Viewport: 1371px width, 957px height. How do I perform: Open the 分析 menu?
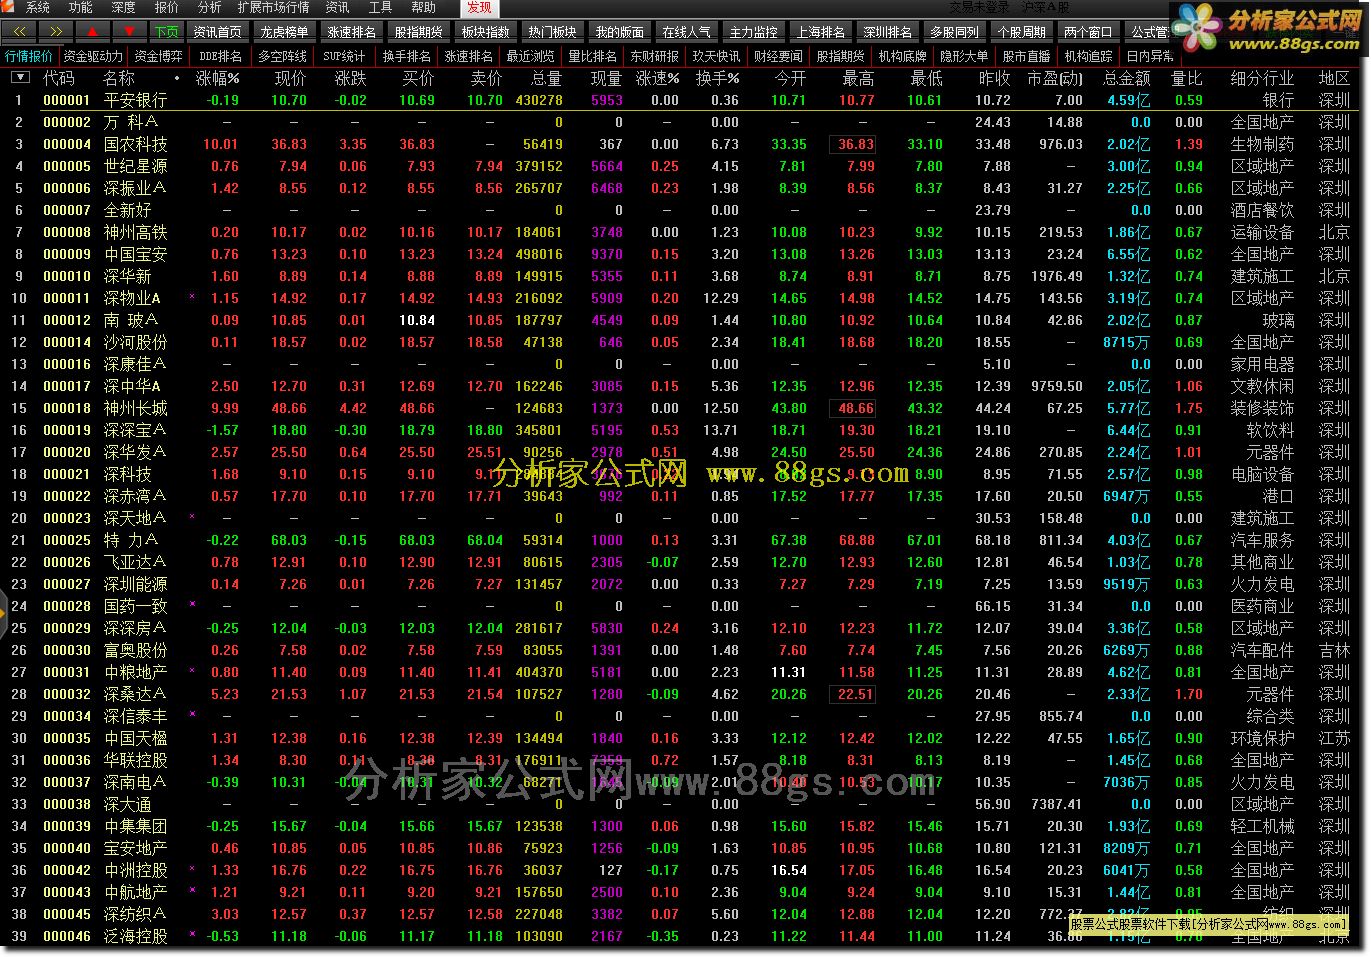click(210, 7)
